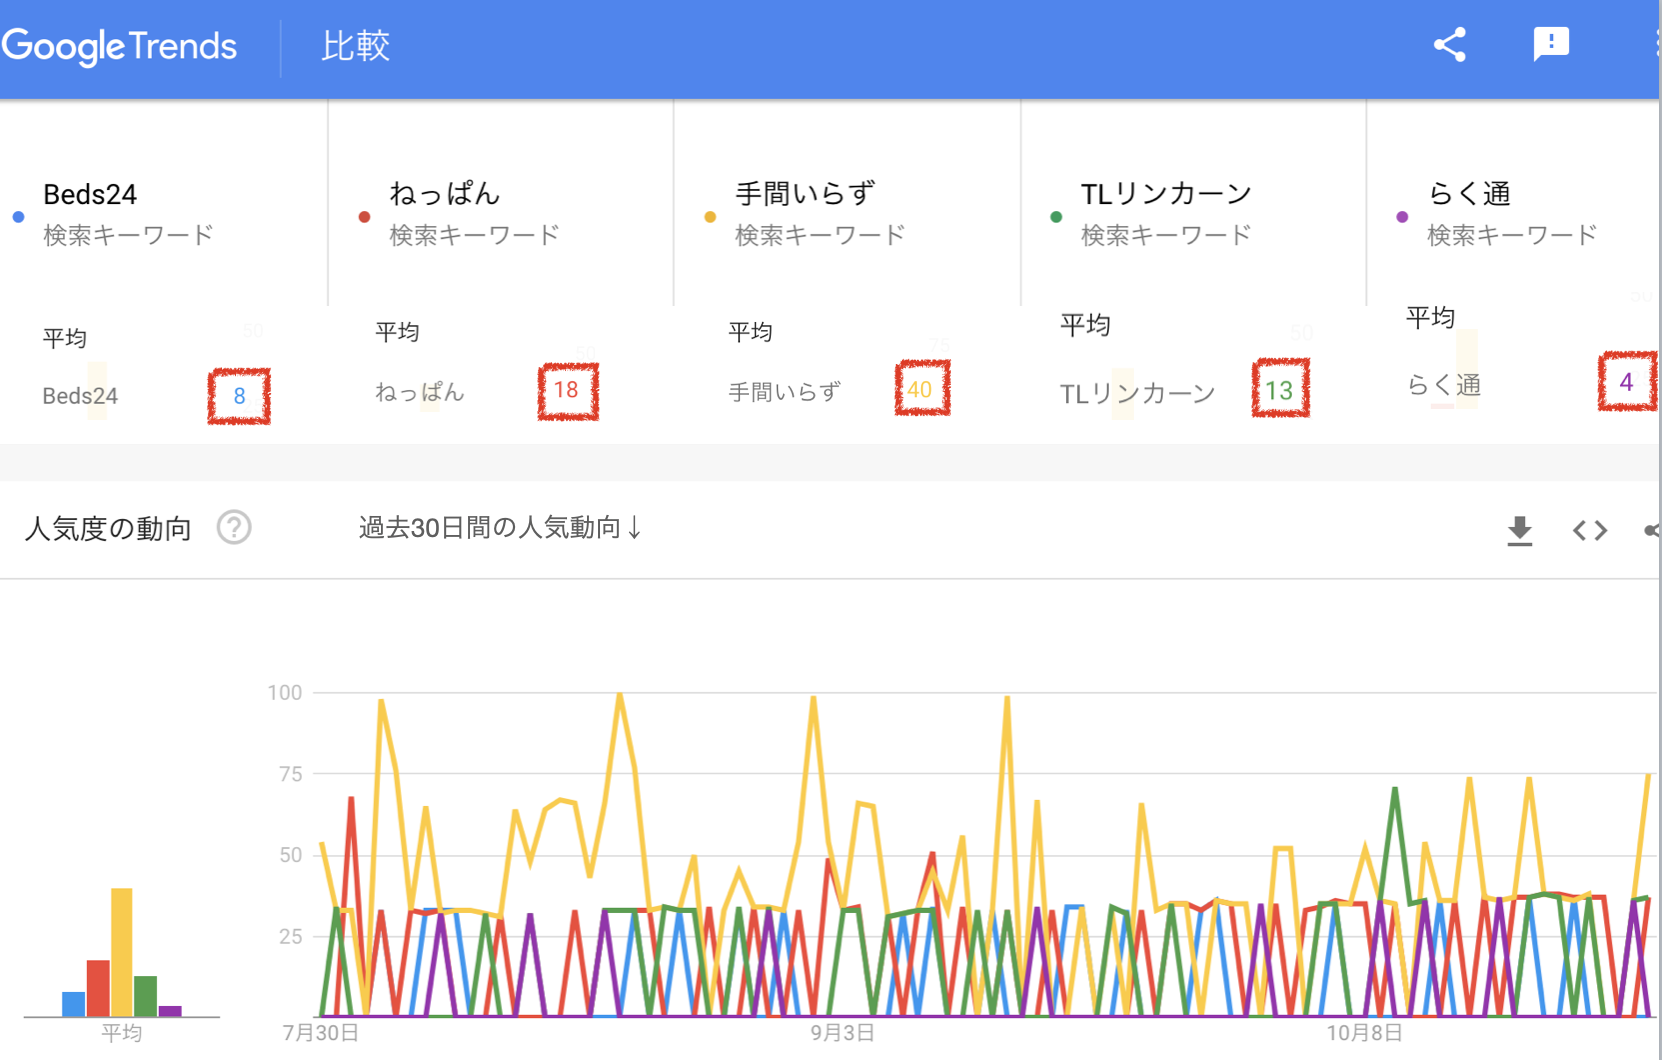Open the feedback icon in the header
The width and height of the screenshot is (1662, 1060).
pos(1550,44)
